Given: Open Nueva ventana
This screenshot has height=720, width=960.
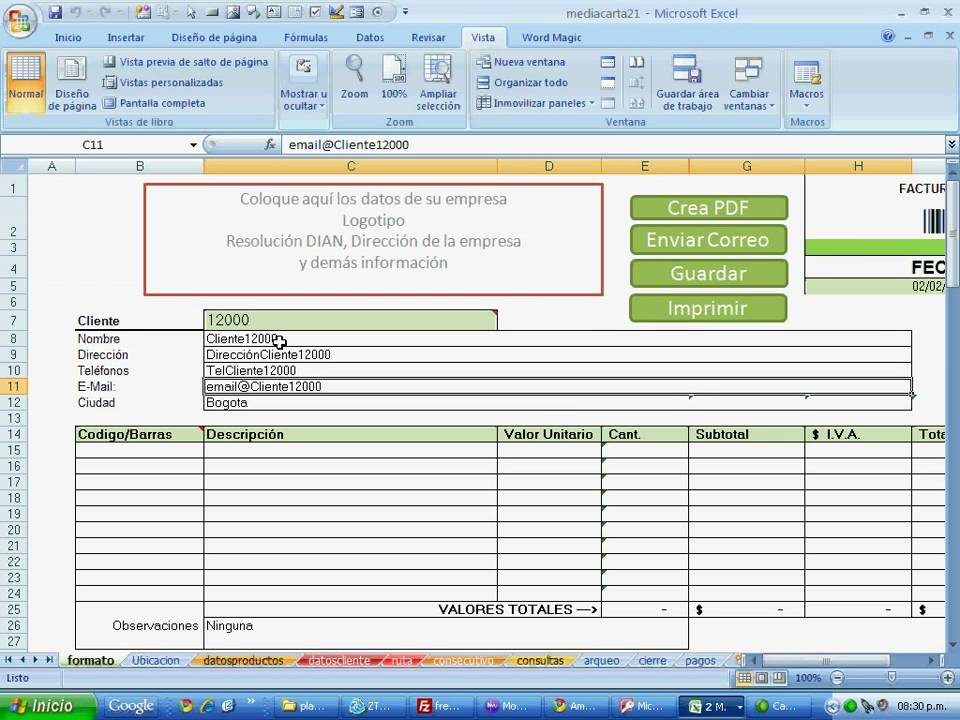Looking at the screenshot, I should [x=521, y=62].
